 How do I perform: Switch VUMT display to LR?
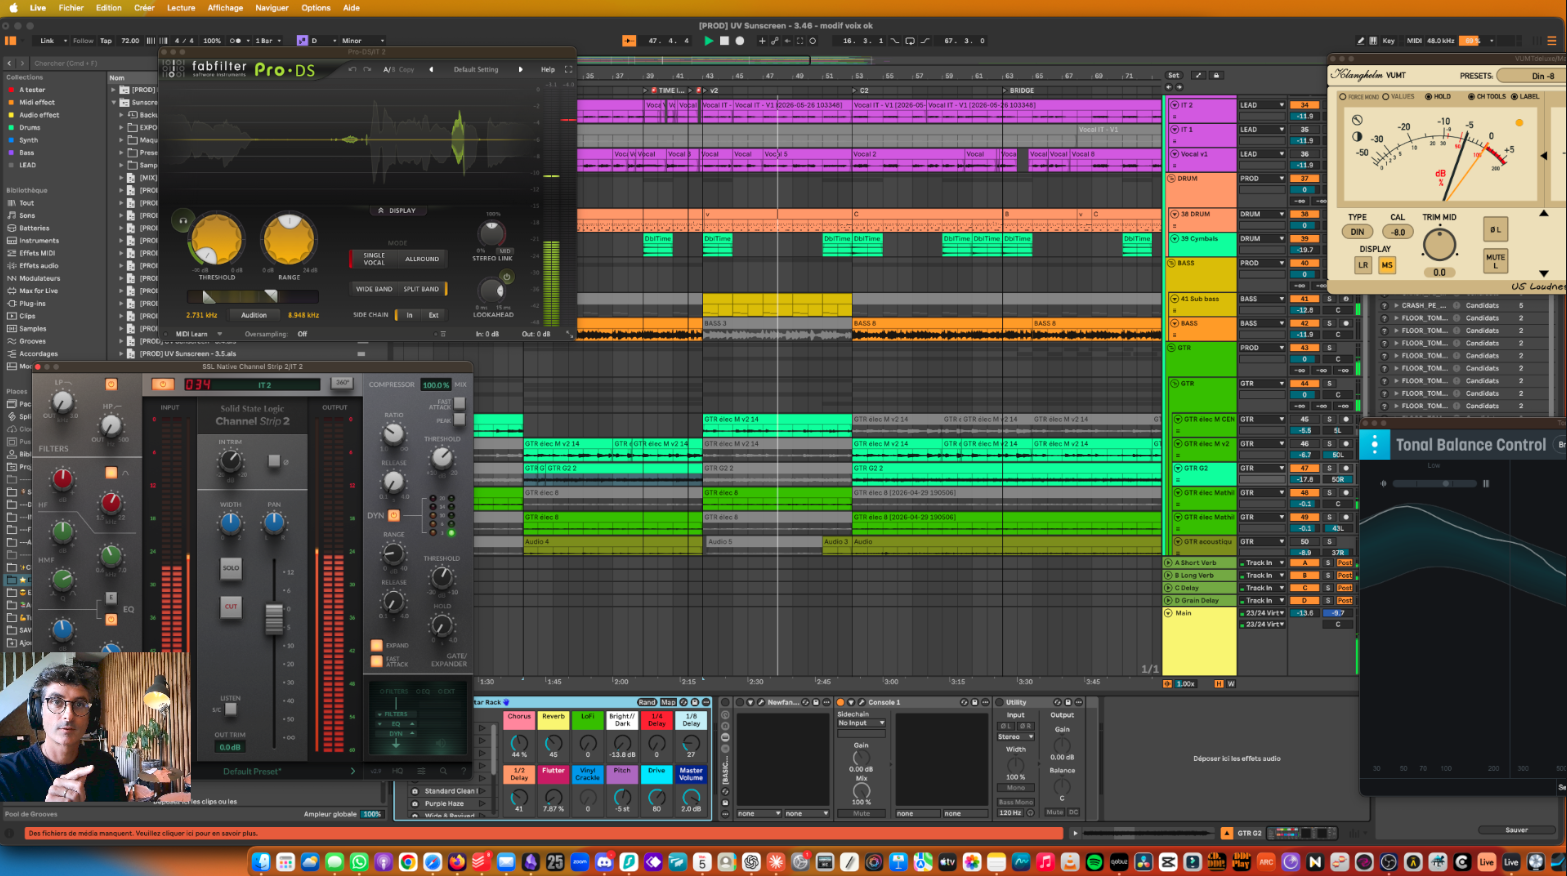pos(1363,265)
